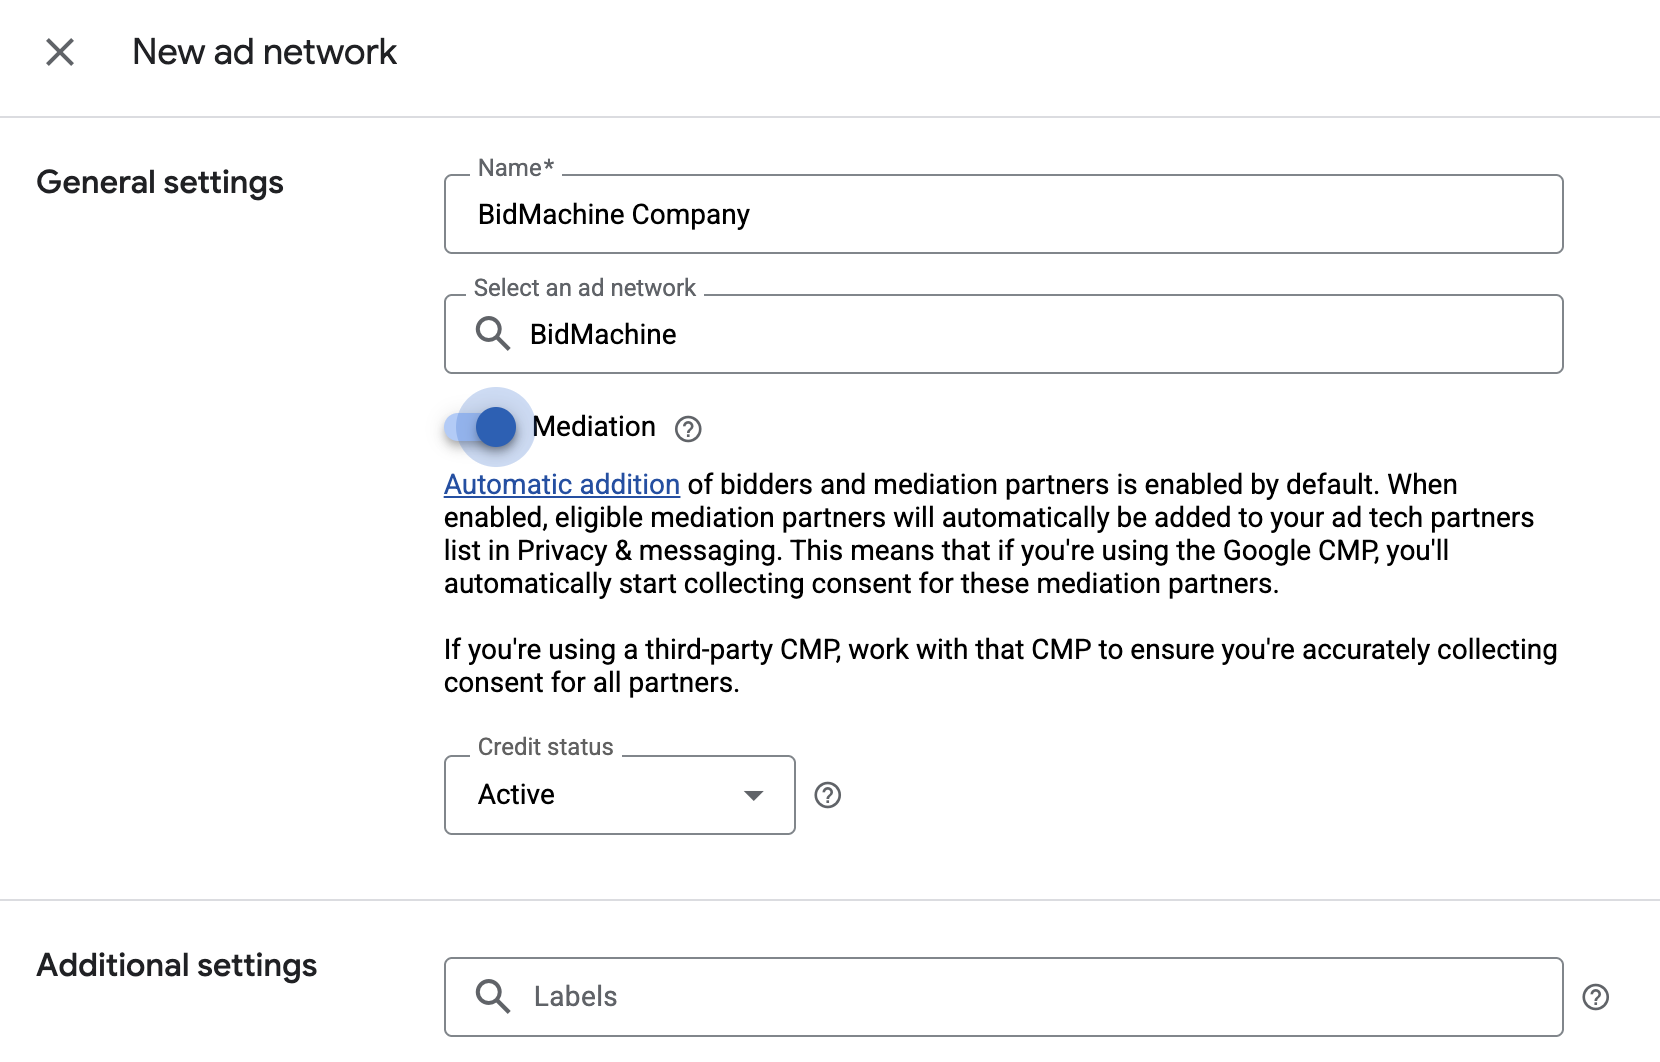Viewport: 1660px width, 1062px height.
Task: Show help for Credit status
Action: (828, 795)
